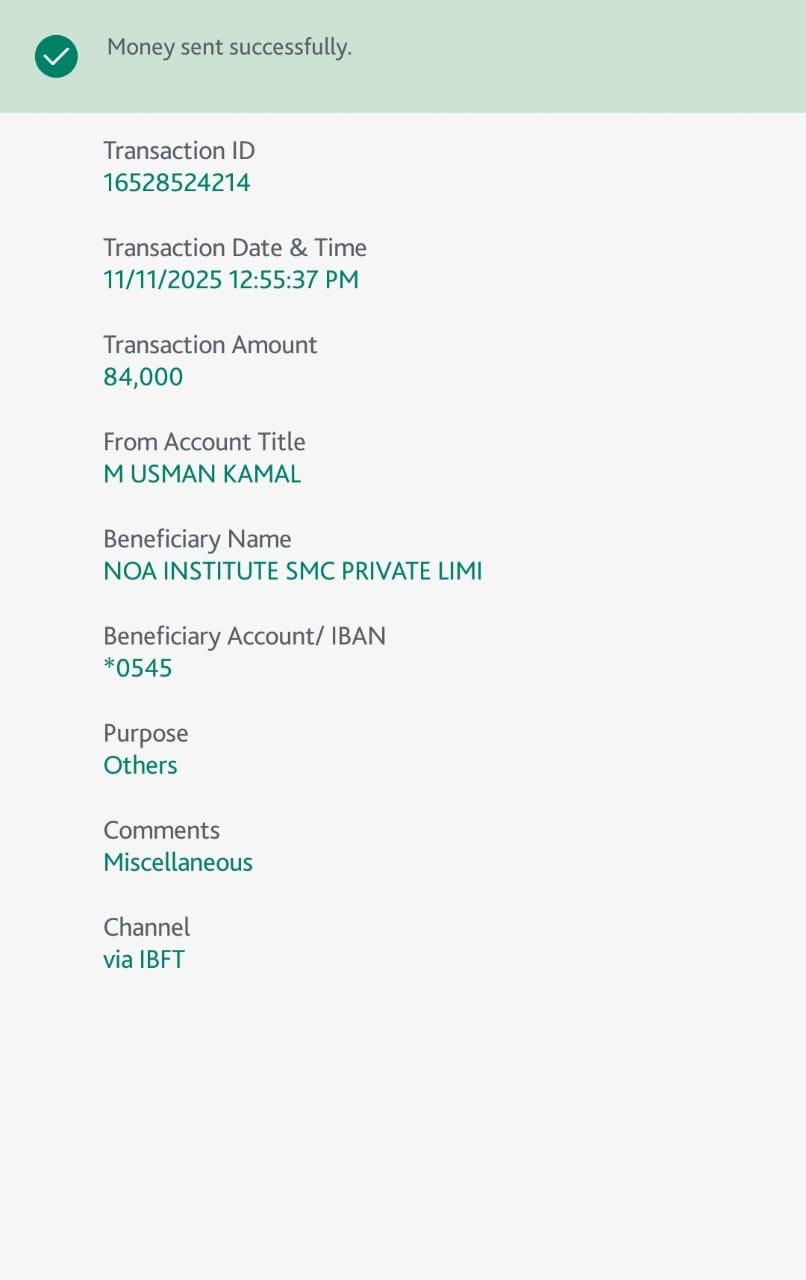Click the green success checkmark icon
This screenshot has height=1280, width=806.
click(x=56, y=56)
